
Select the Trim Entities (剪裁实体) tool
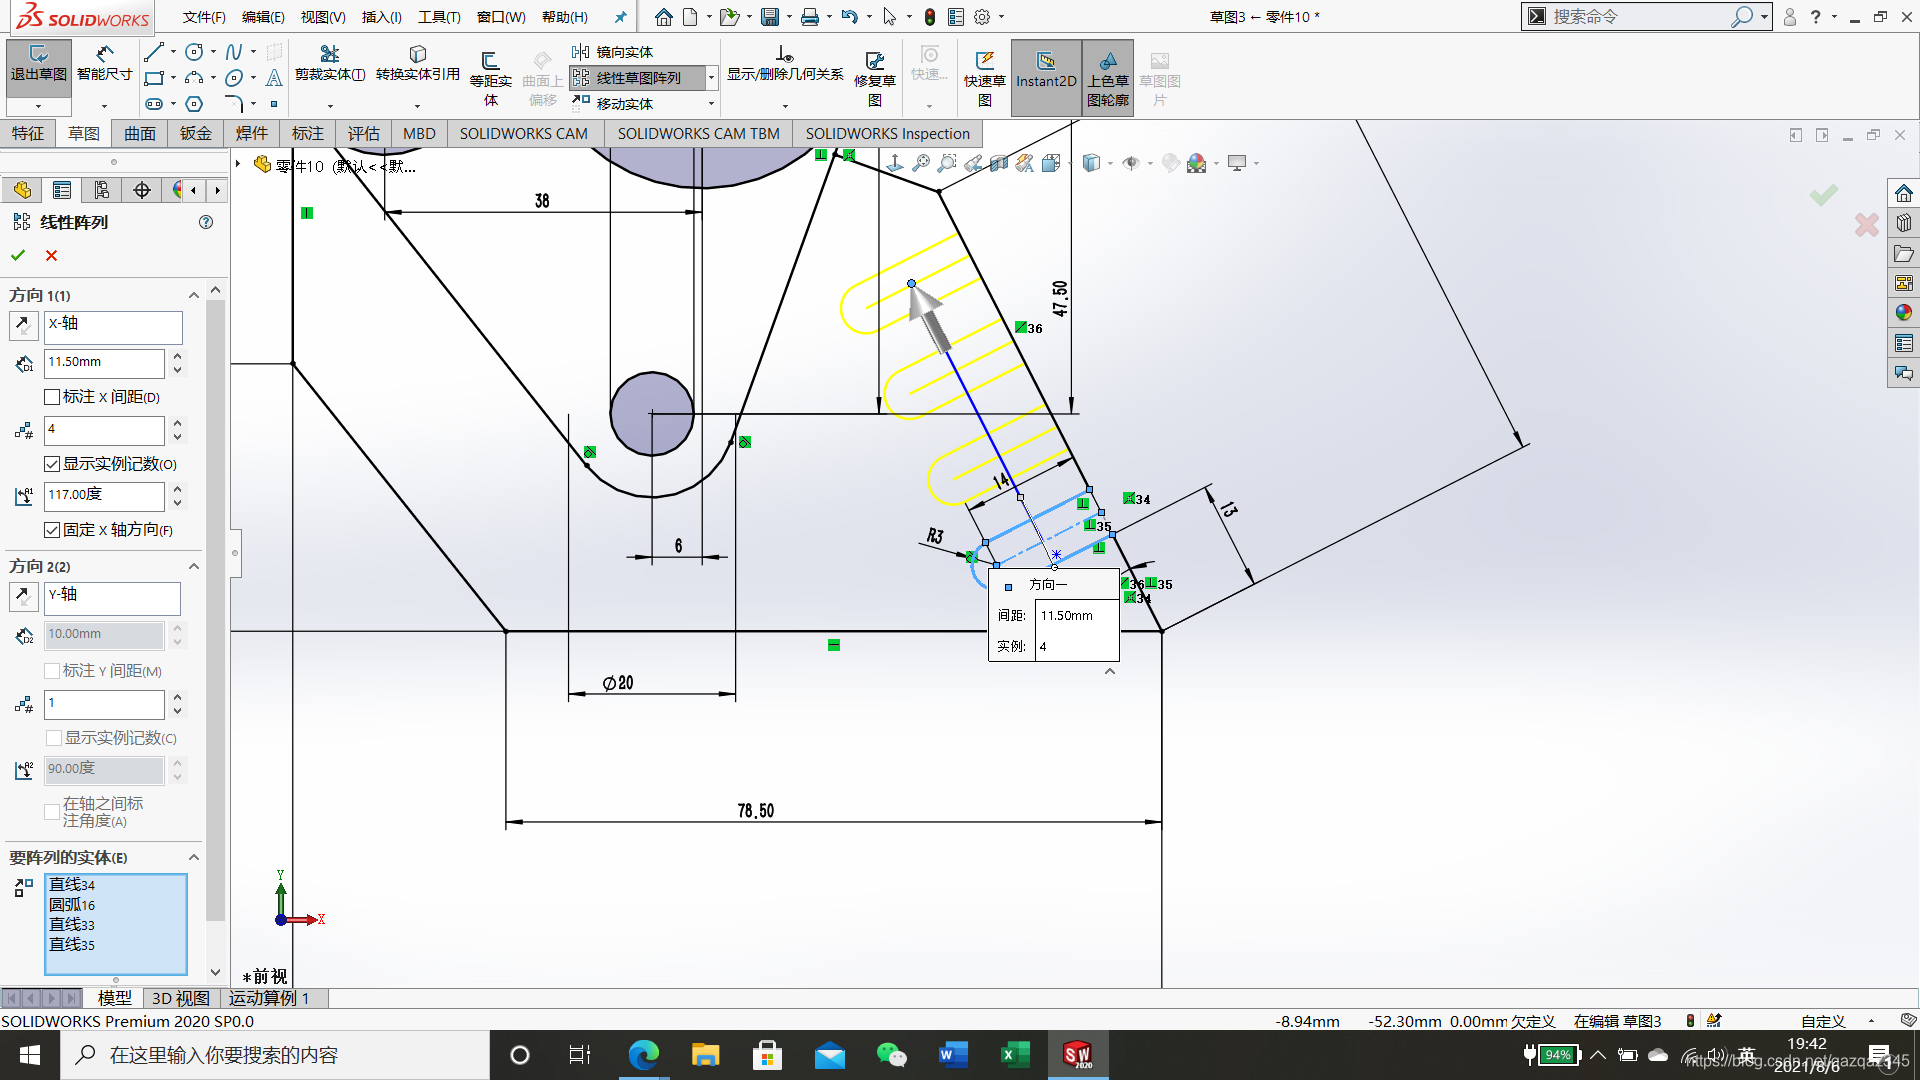pos(329,63)
